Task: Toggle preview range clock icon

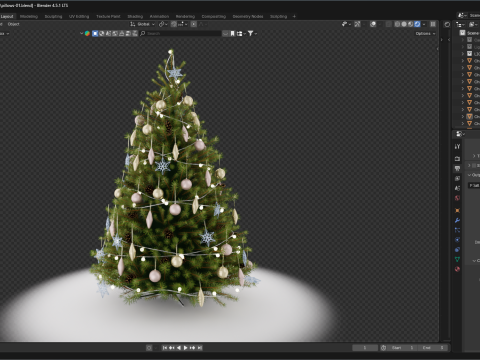Action: pos(383,348)
